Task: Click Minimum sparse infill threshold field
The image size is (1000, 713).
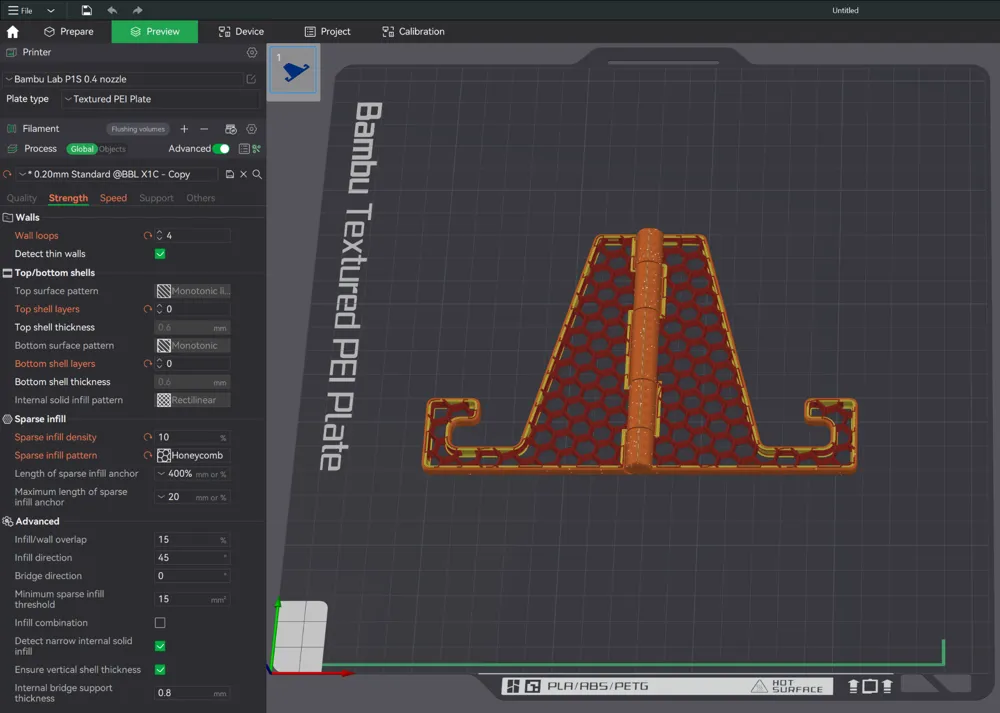Action: click(193, 599)
